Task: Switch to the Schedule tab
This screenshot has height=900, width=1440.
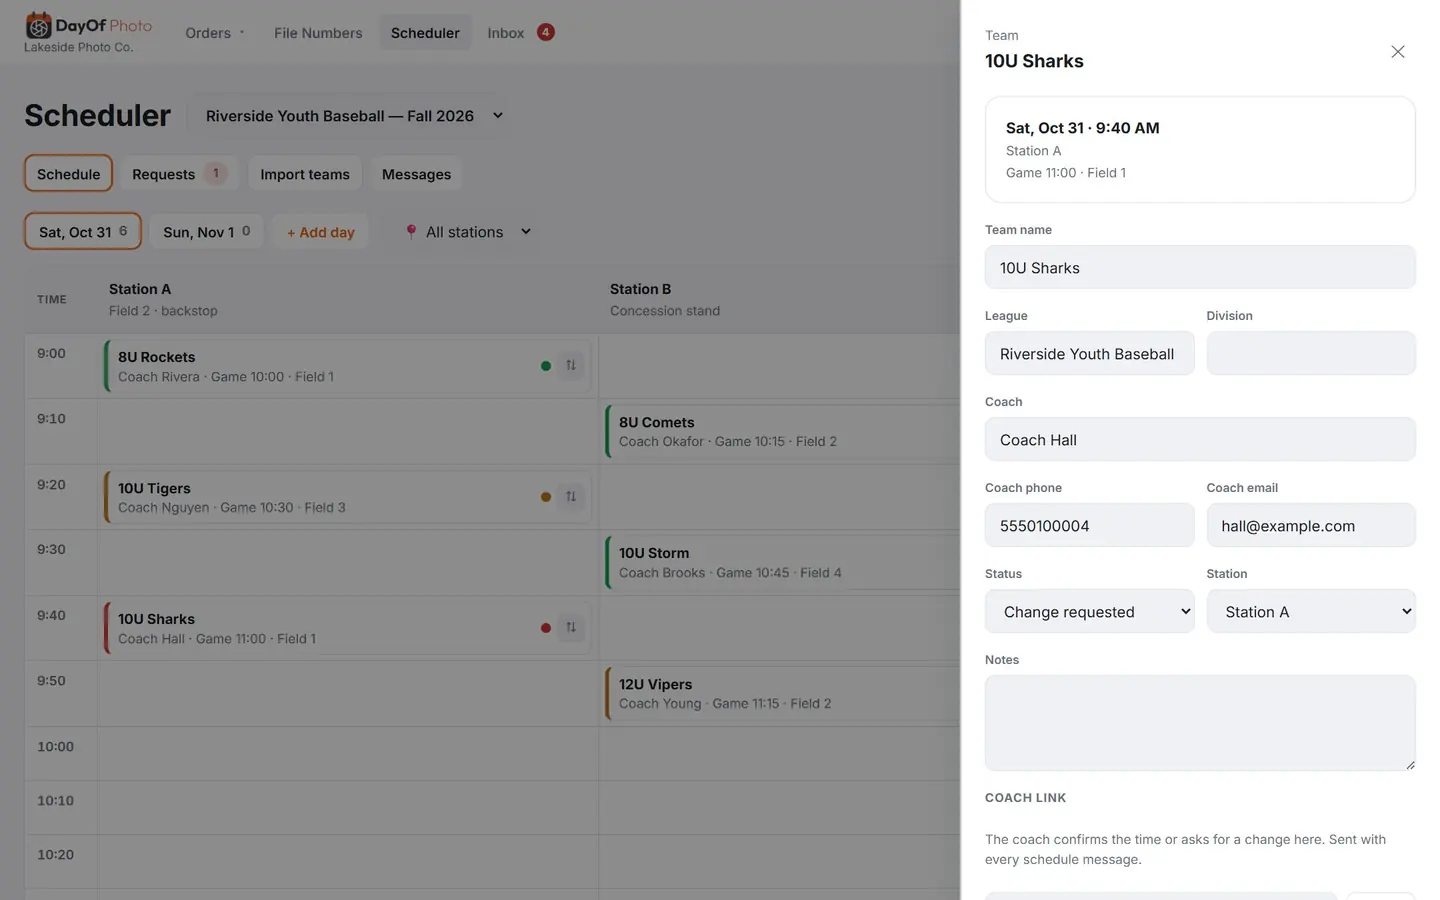Action: coord(68,173)
